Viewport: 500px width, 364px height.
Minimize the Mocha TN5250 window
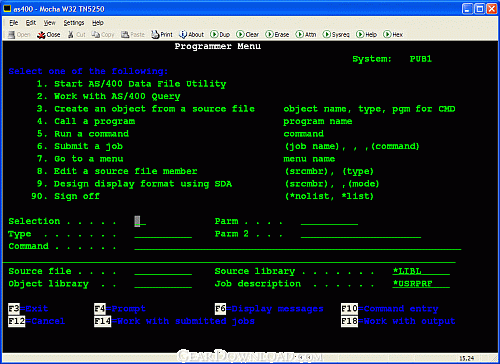click(467, 9)
